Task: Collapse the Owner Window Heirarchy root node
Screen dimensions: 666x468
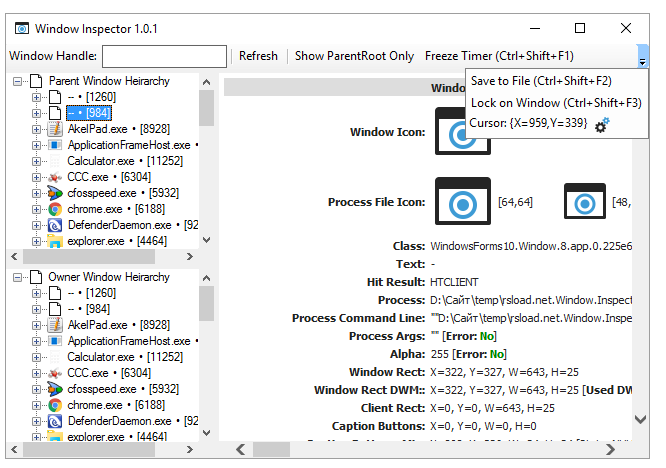Action: tap(19, 276)
